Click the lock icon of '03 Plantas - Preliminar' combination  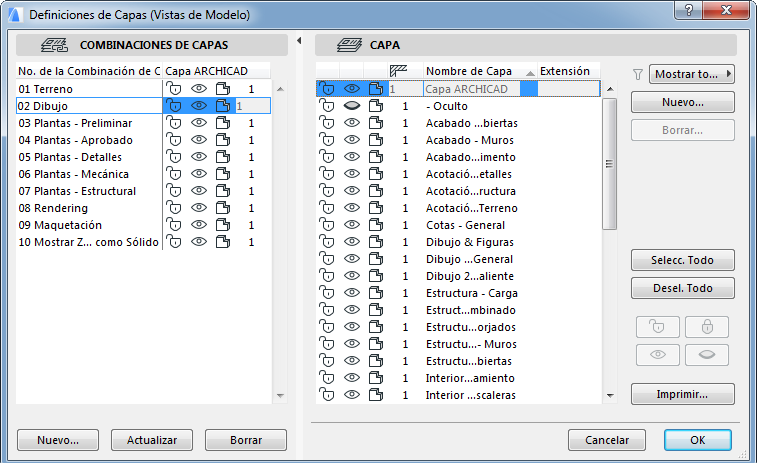(x=174, y=123)
